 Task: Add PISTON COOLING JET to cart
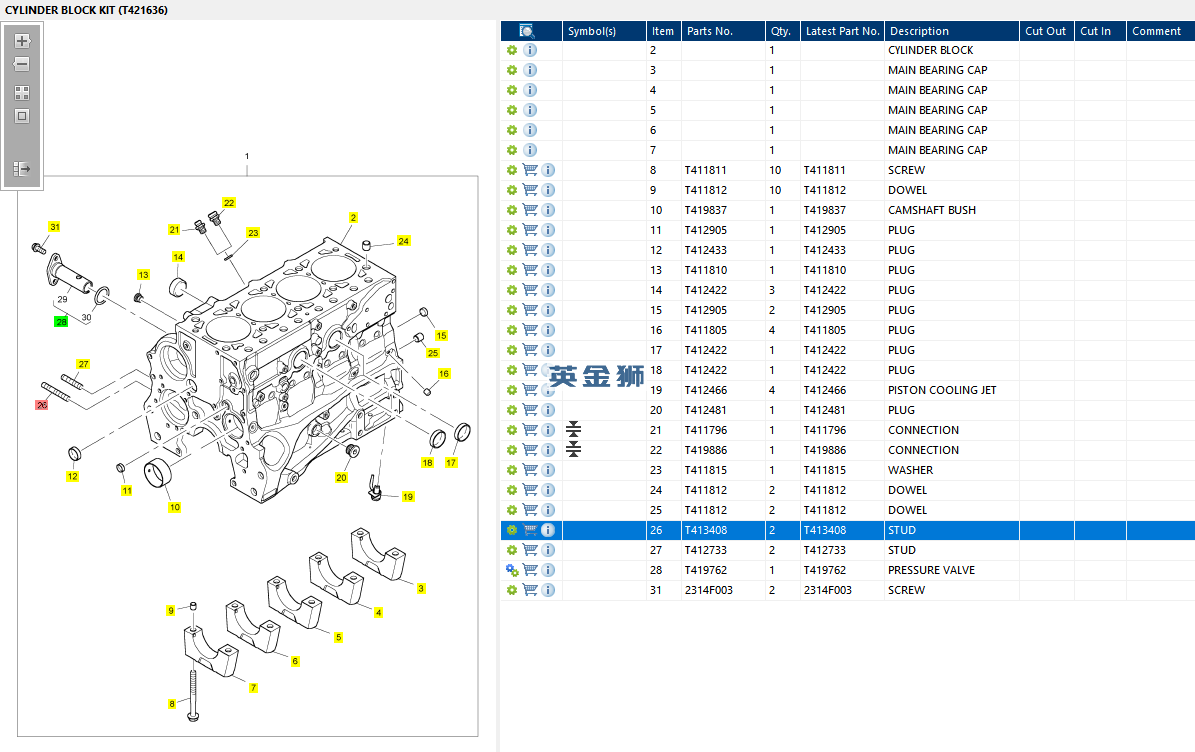coord(530,390)
